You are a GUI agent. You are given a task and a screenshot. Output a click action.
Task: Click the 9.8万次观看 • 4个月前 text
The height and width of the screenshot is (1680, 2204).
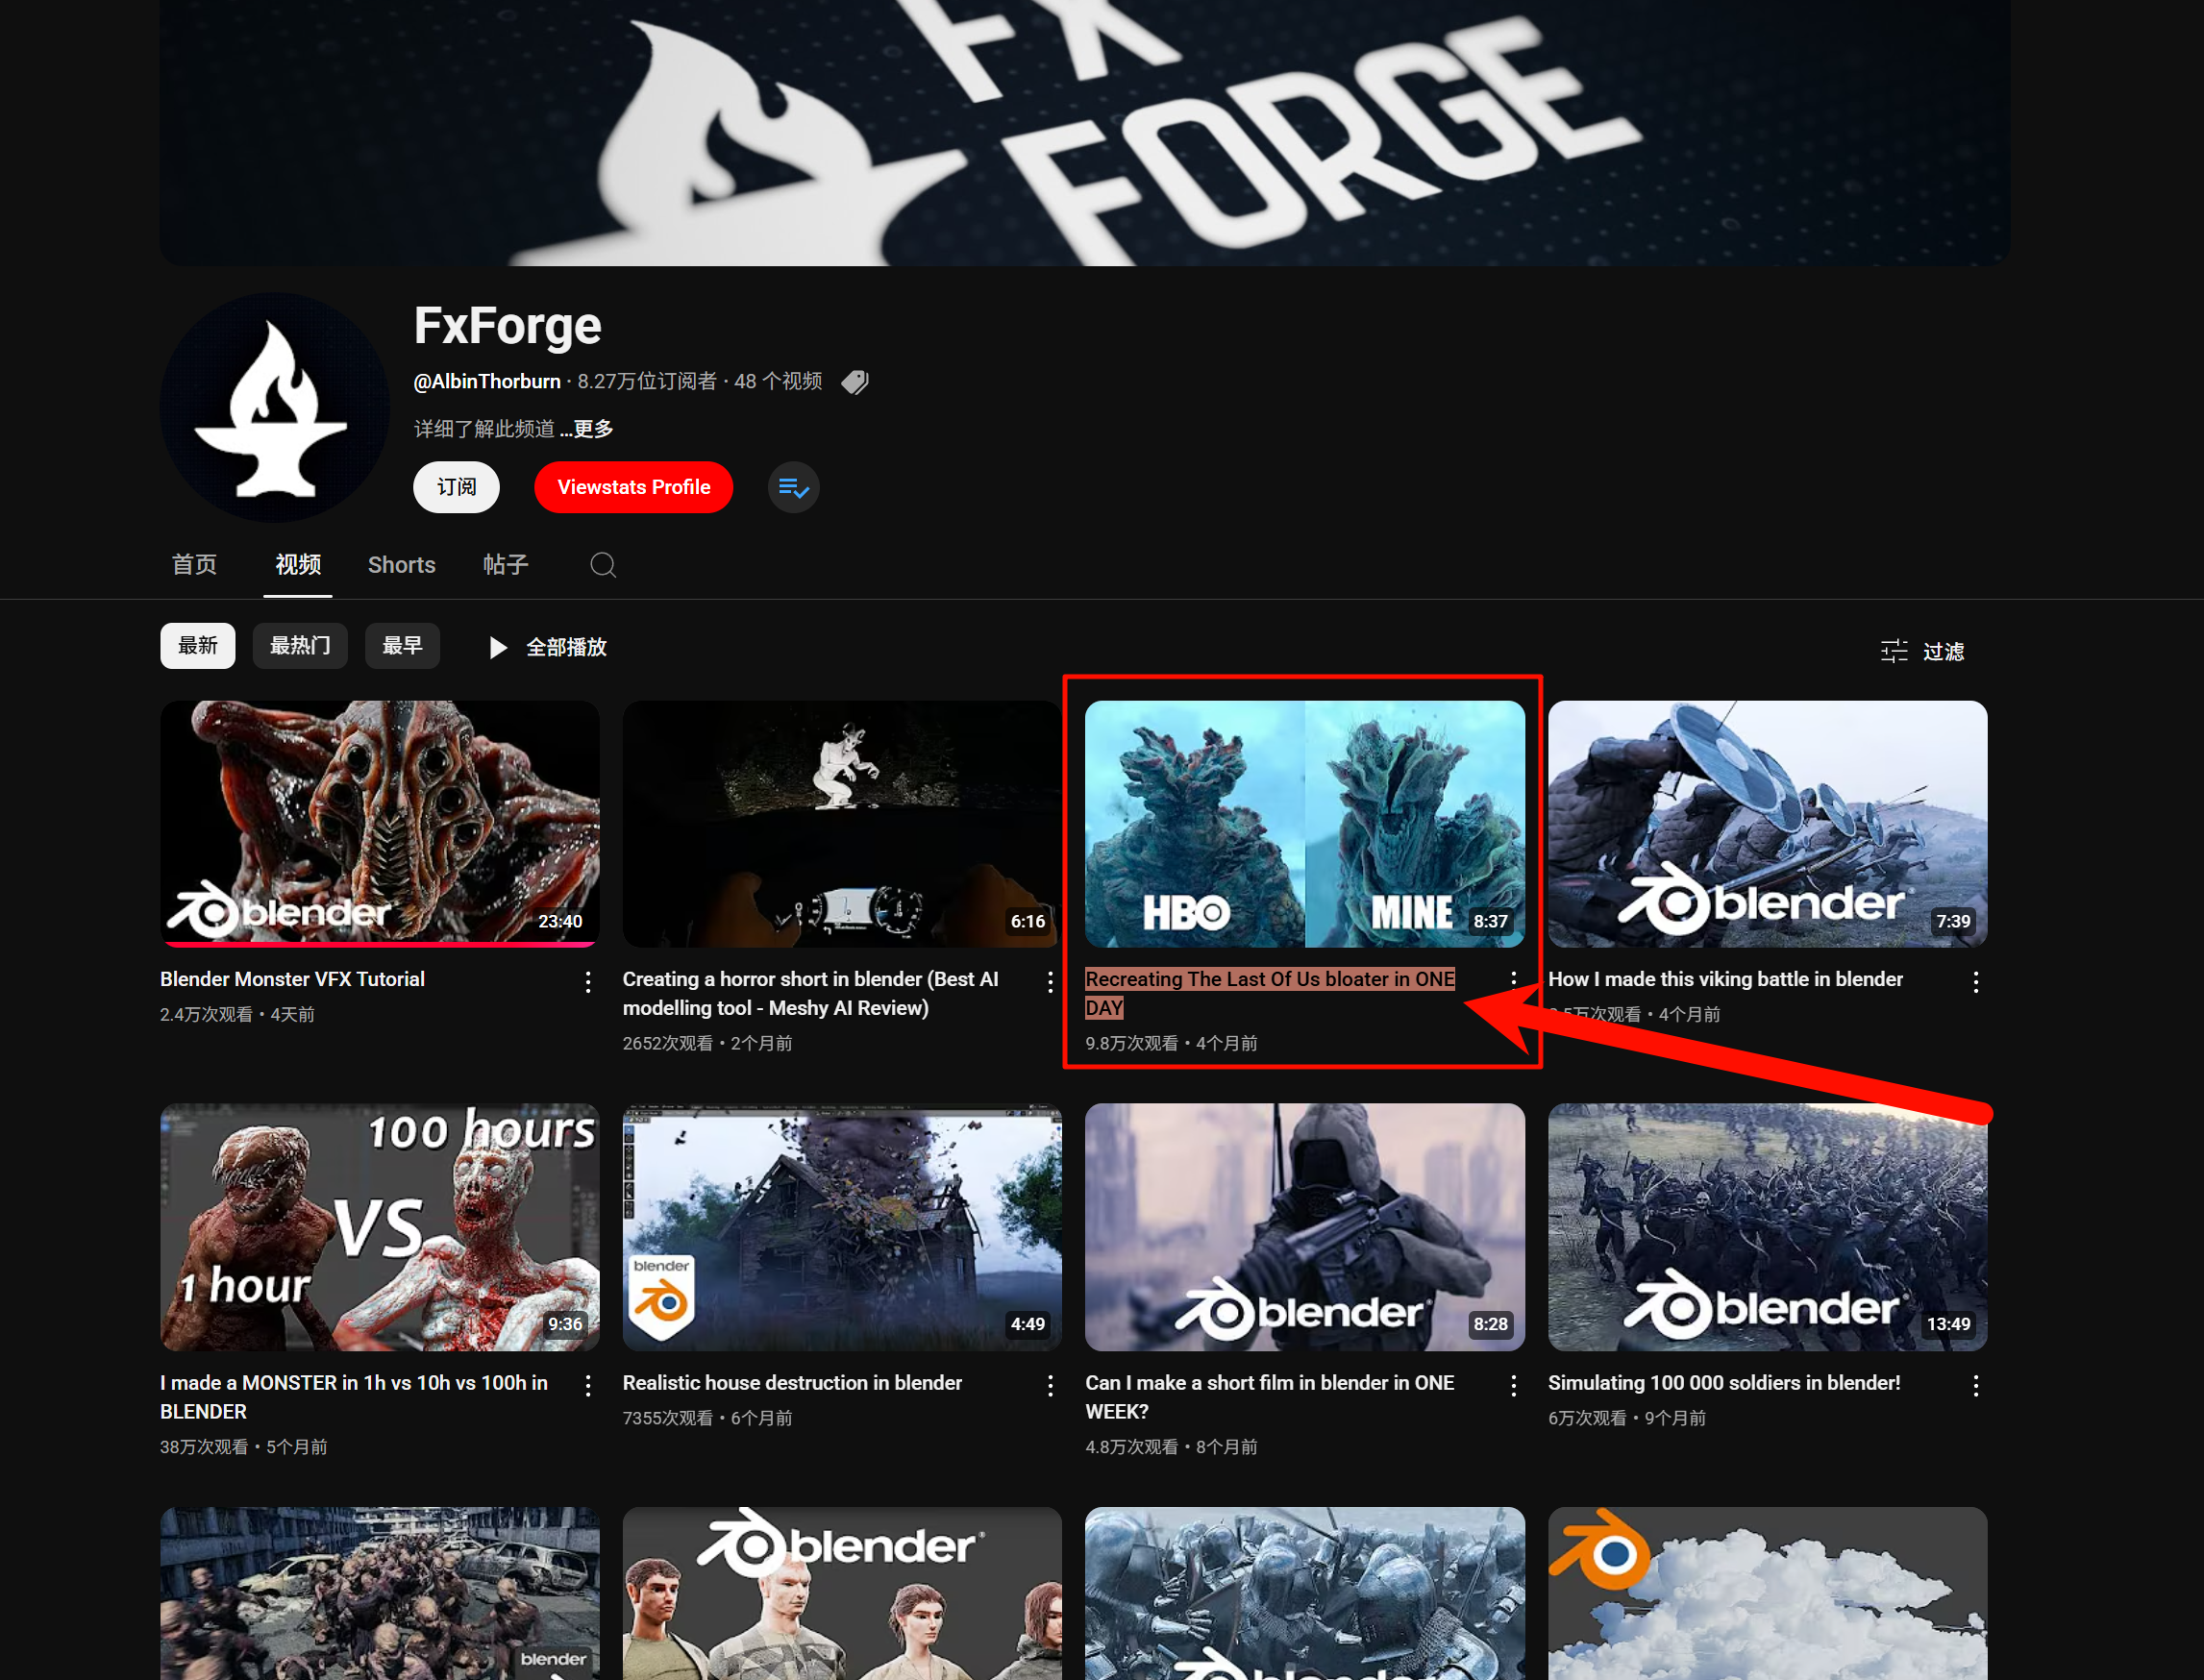[x=1171, y=1043]
